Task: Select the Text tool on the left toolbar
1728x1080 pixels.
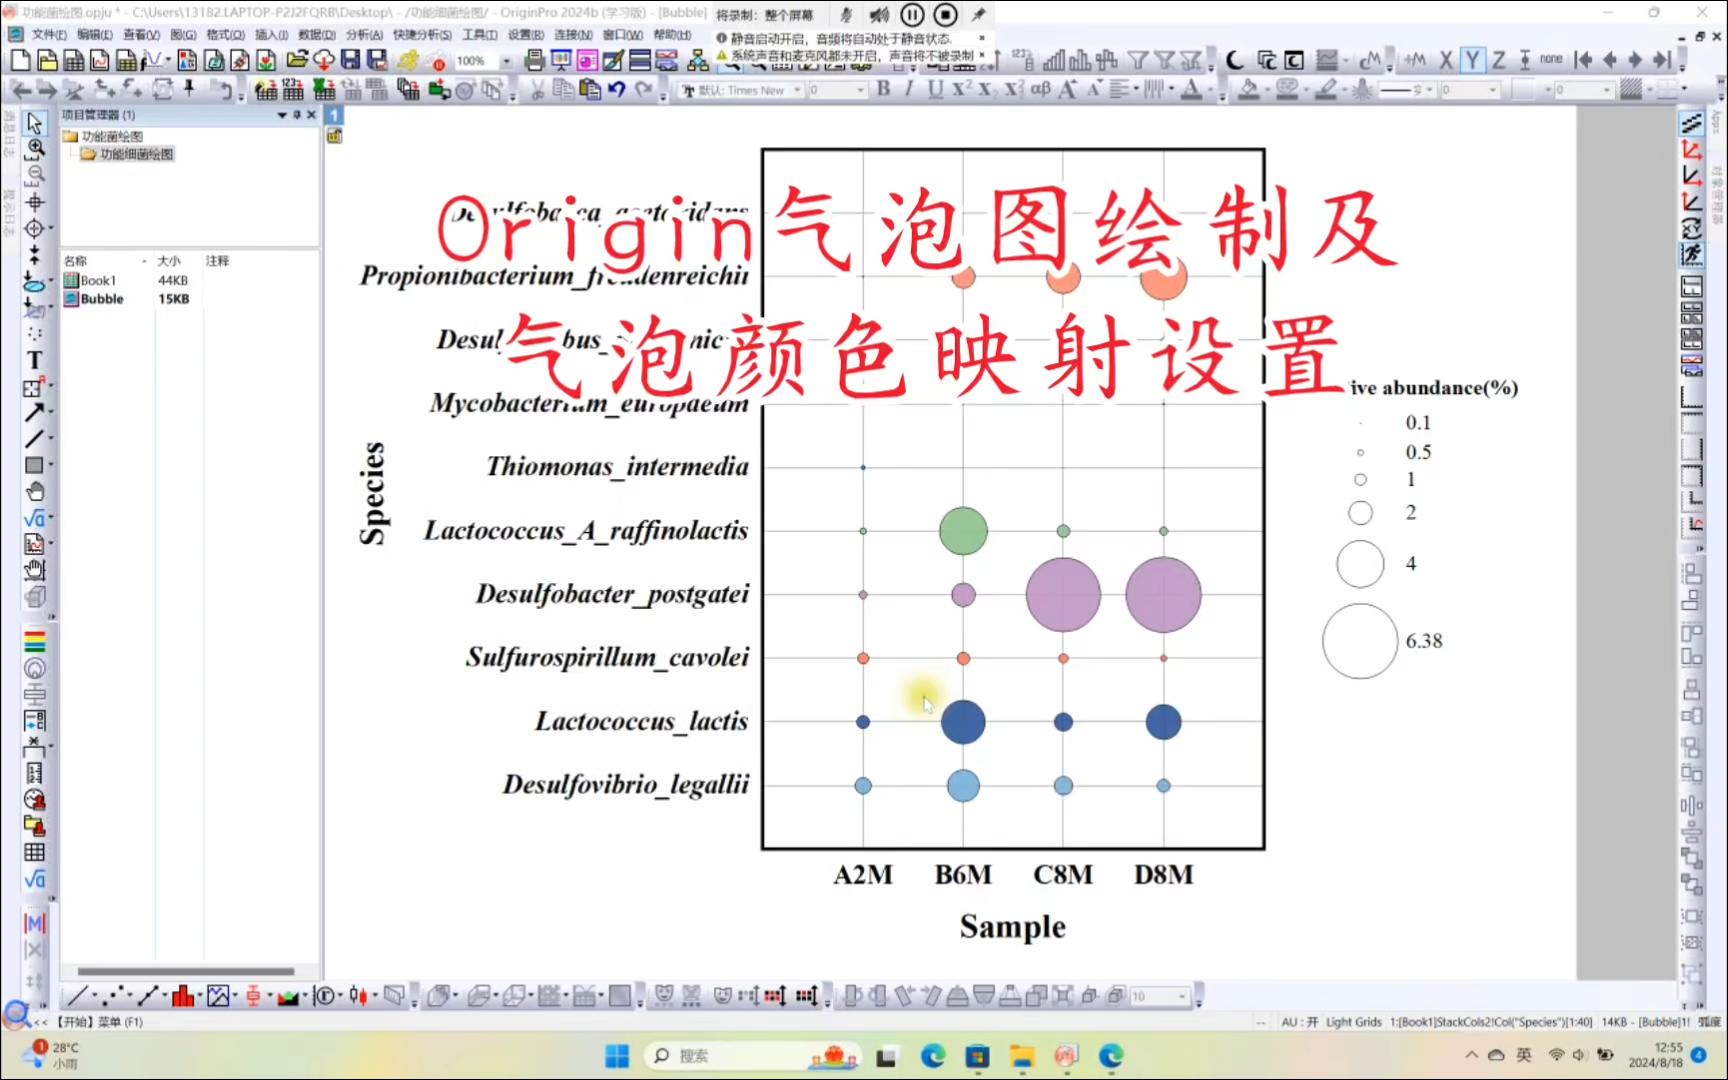Action: coord(35,360)
